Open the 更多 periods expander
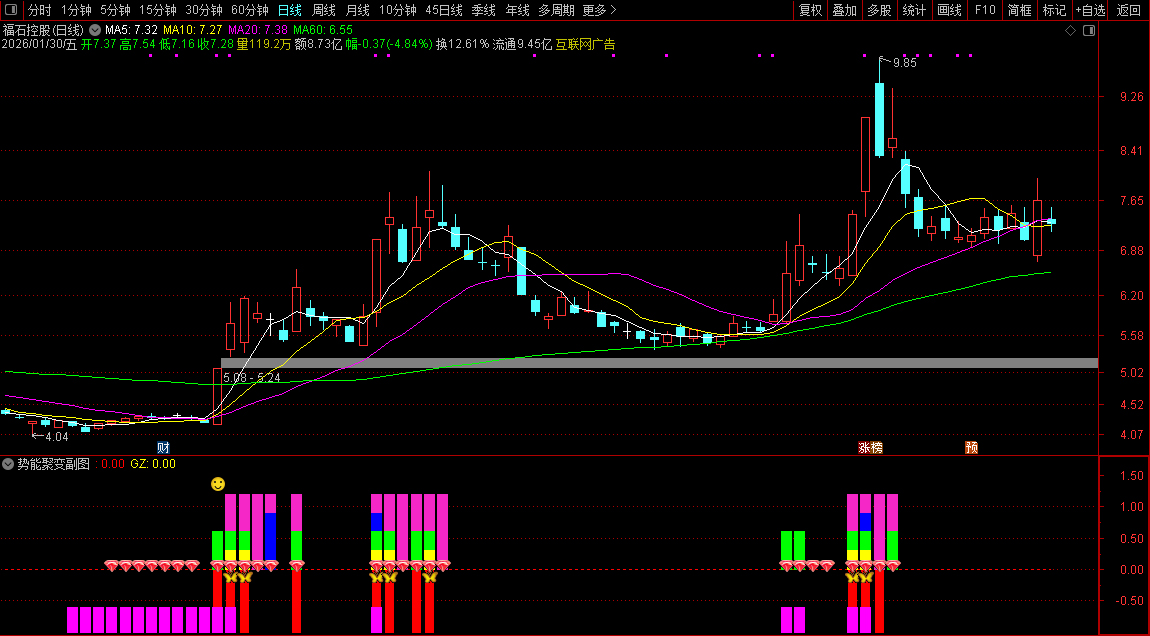 (x=599, y=10)
